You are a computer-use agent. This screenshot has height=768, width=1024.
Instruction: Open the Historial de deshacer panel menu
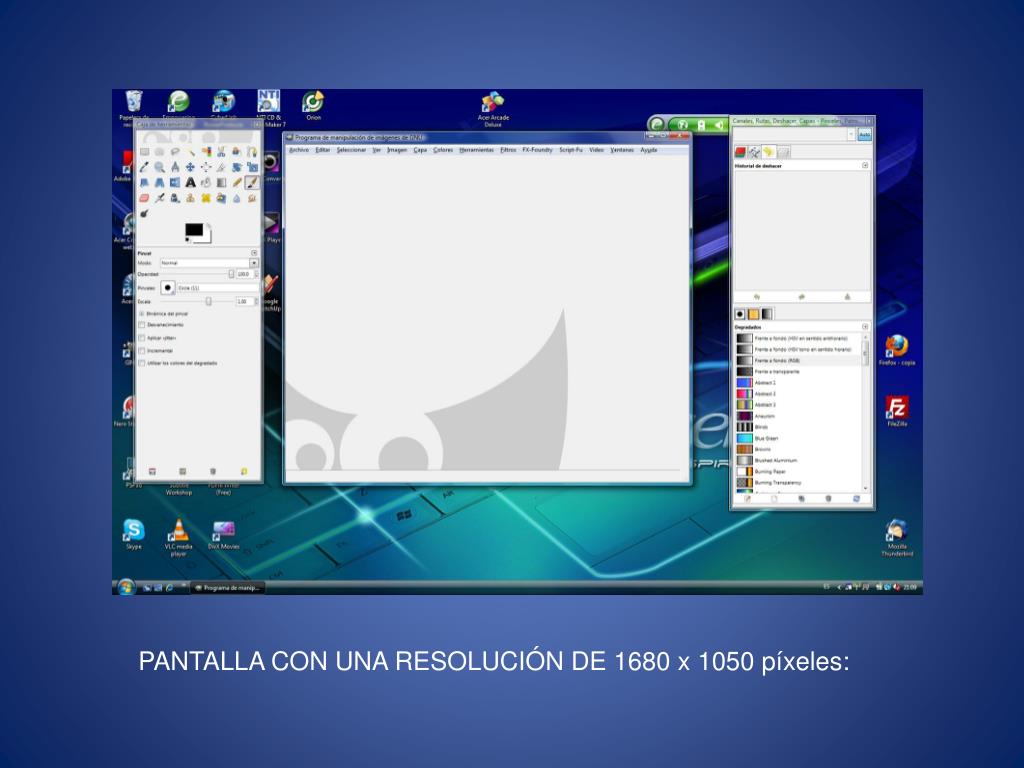pyautogui.click(x=865, y=165)
